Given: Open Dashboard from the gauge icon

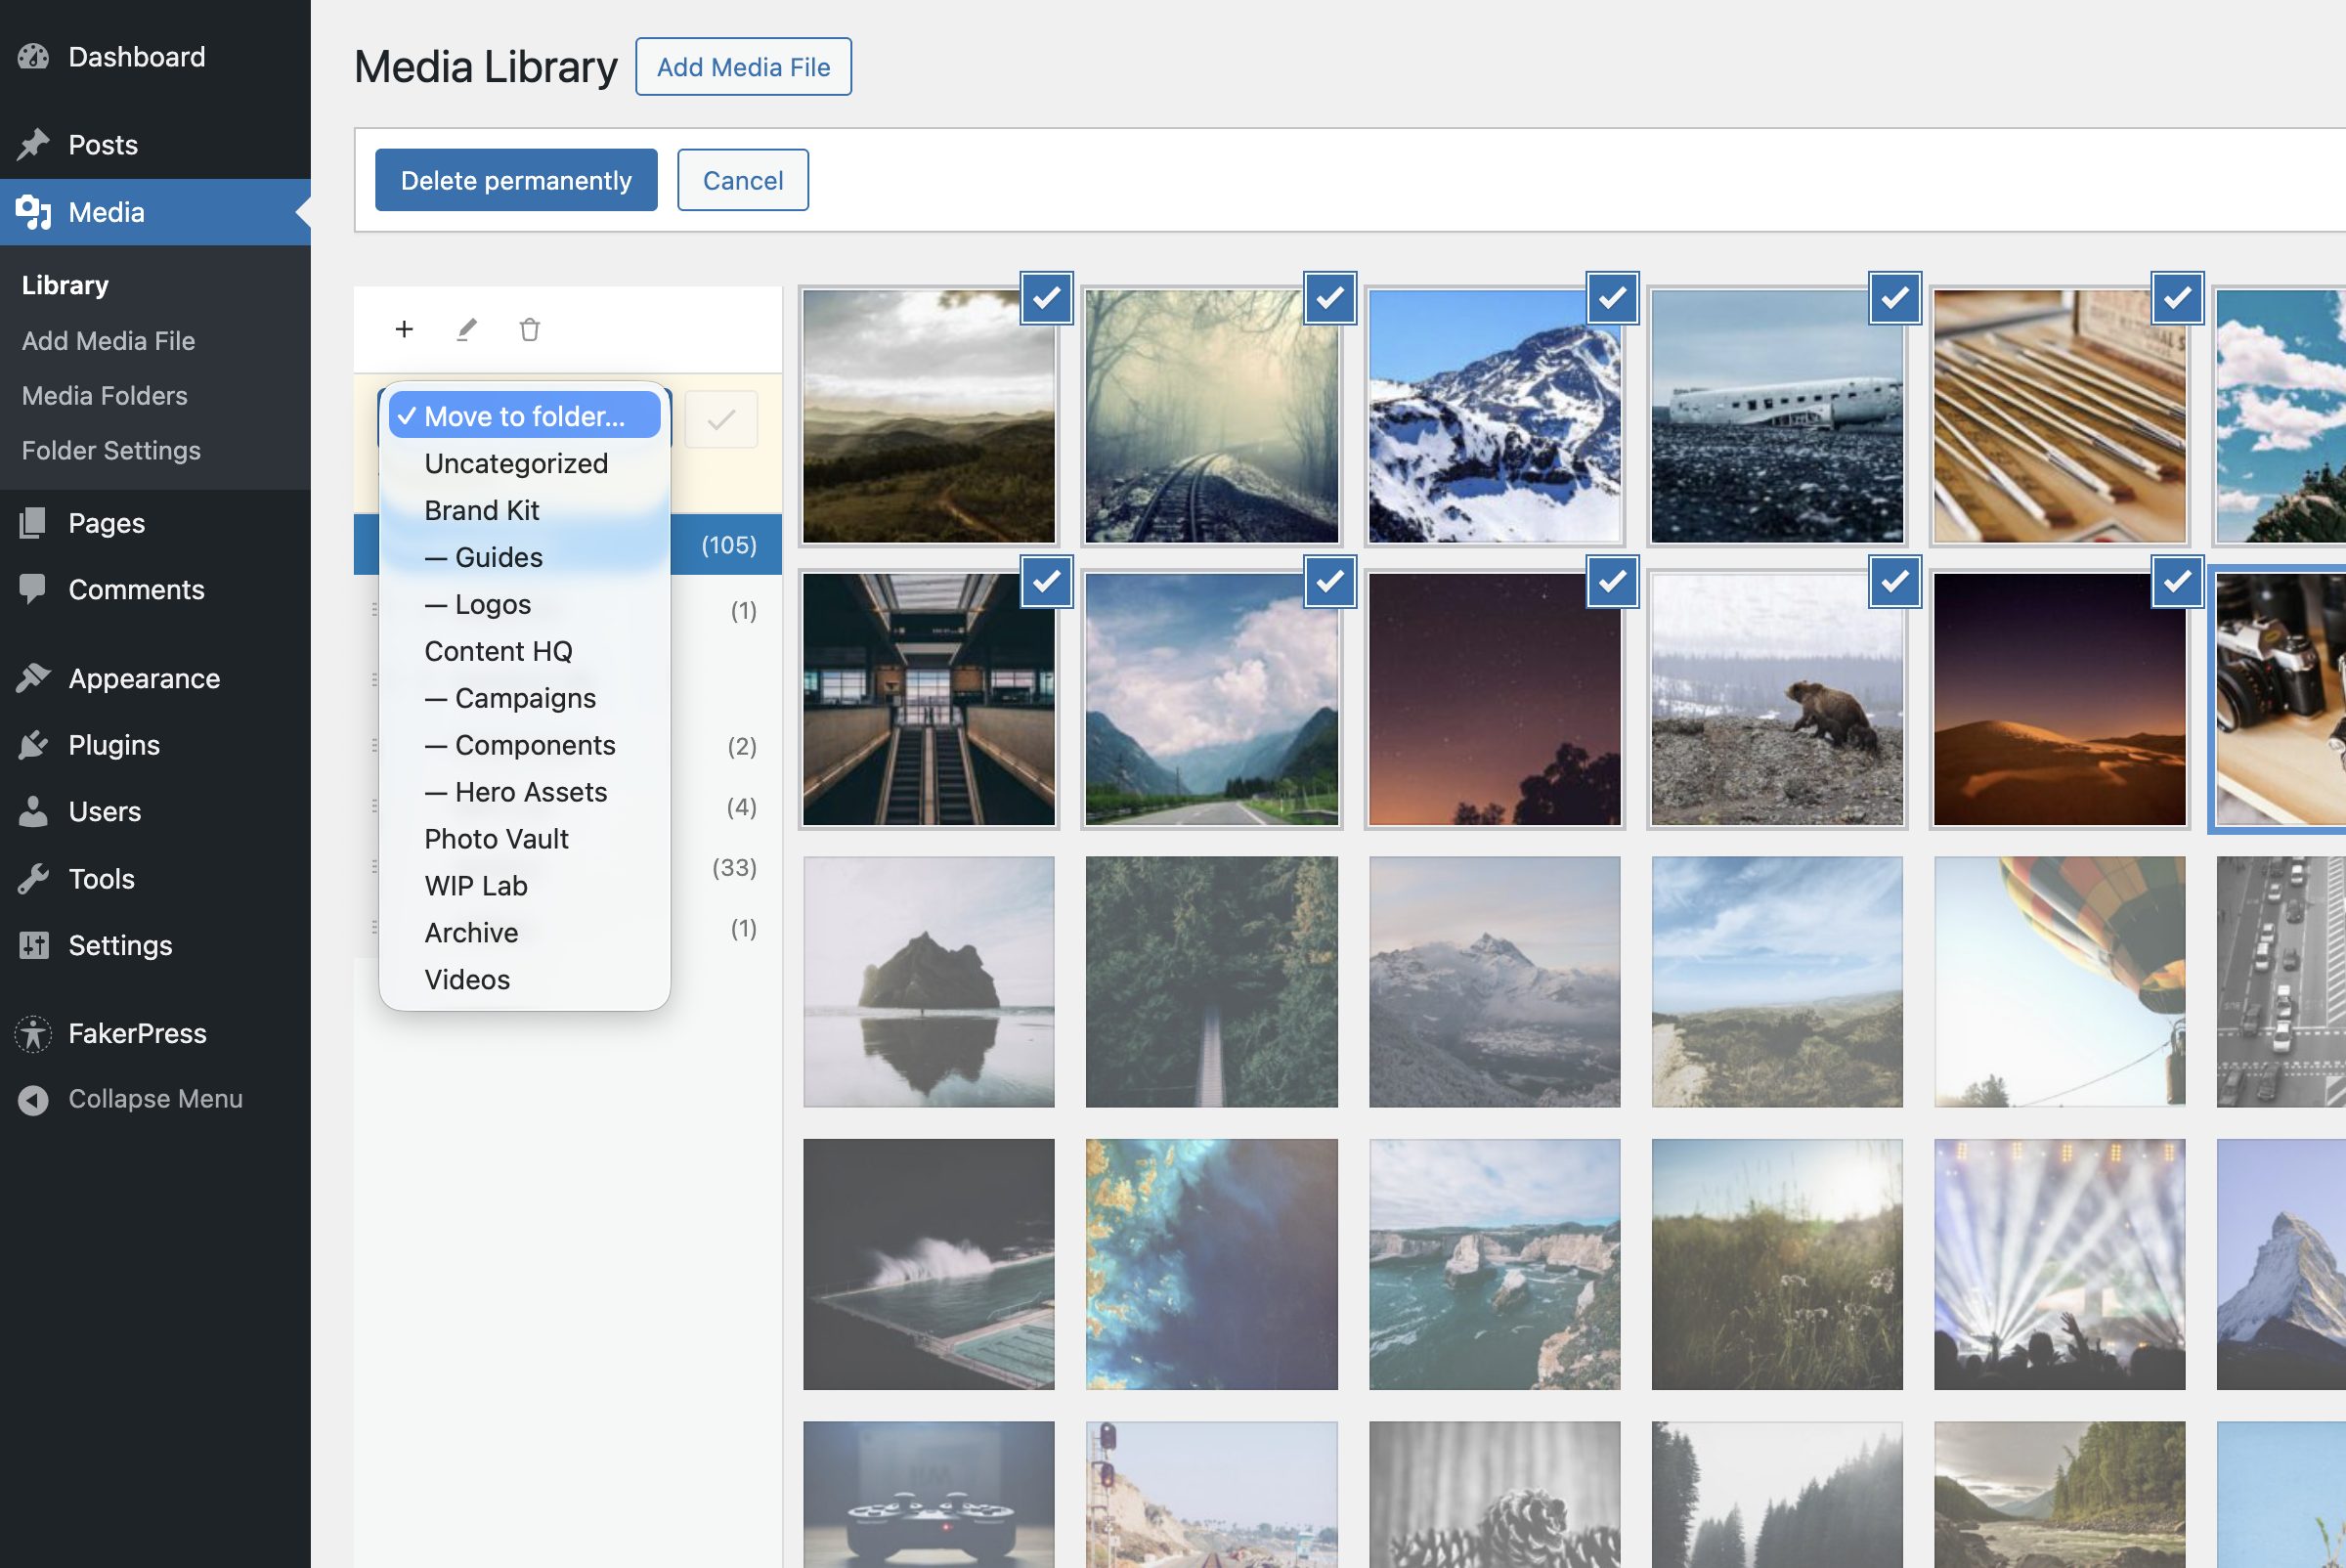Looking at the screenshot, I should 33,57.
